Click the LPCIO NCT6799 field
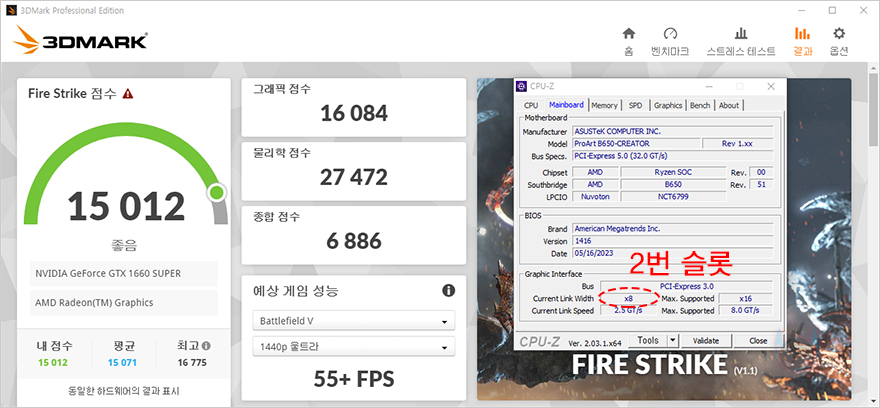880x408 pixels. tap(673, 196)
